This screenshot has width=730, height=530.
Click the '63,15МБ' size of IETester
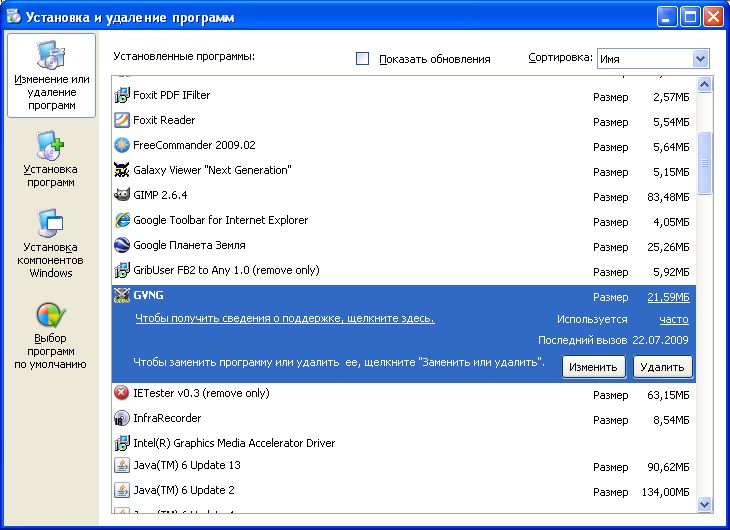coord(668,395)
